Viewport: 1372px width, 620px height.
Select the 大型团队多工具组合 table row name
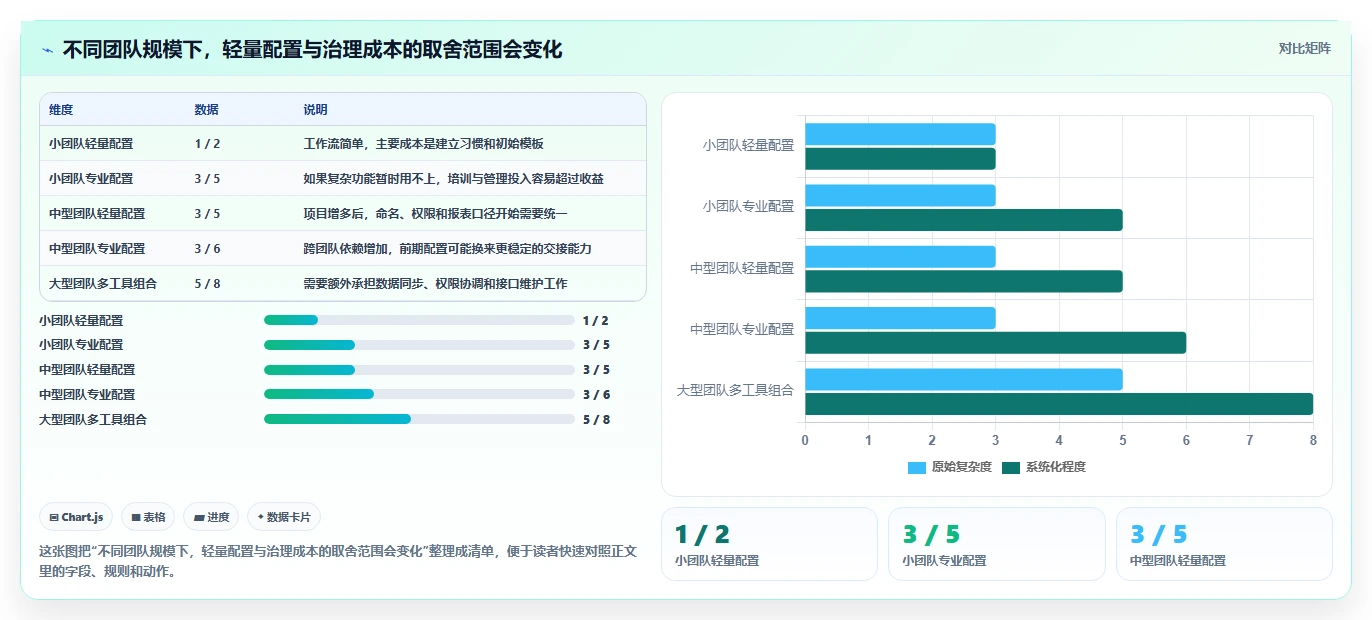(103, 284)
